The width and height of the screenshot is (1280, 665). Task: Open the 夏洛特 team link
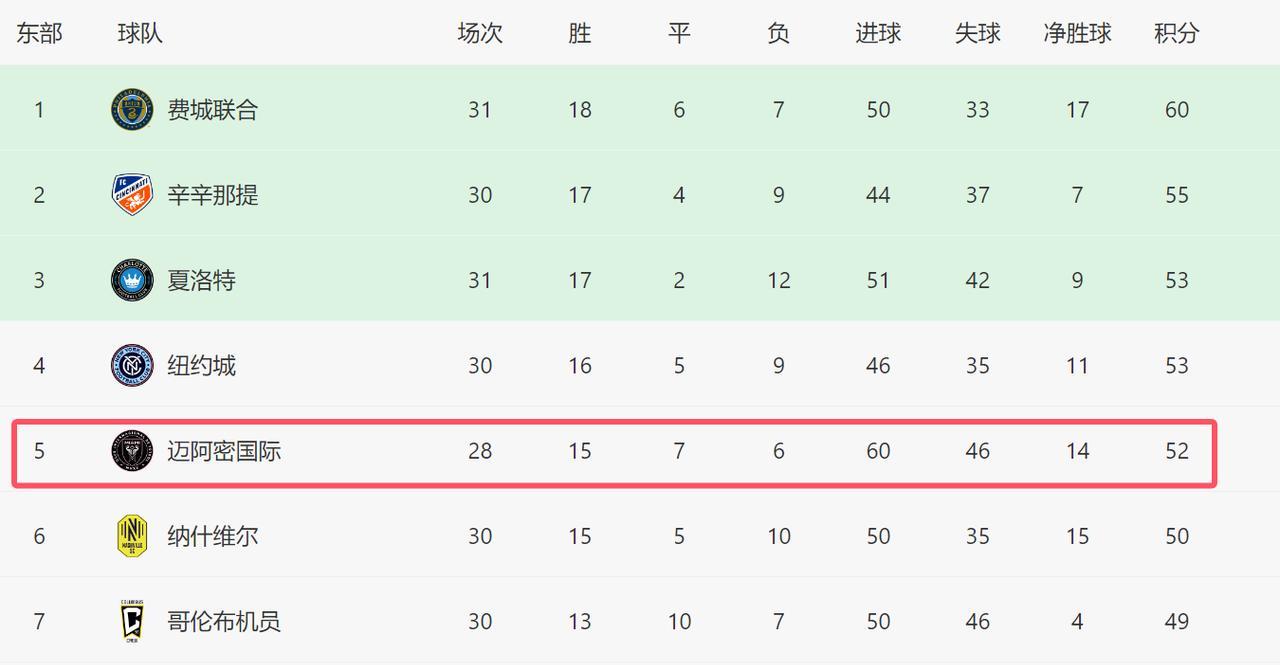[201, 280]
